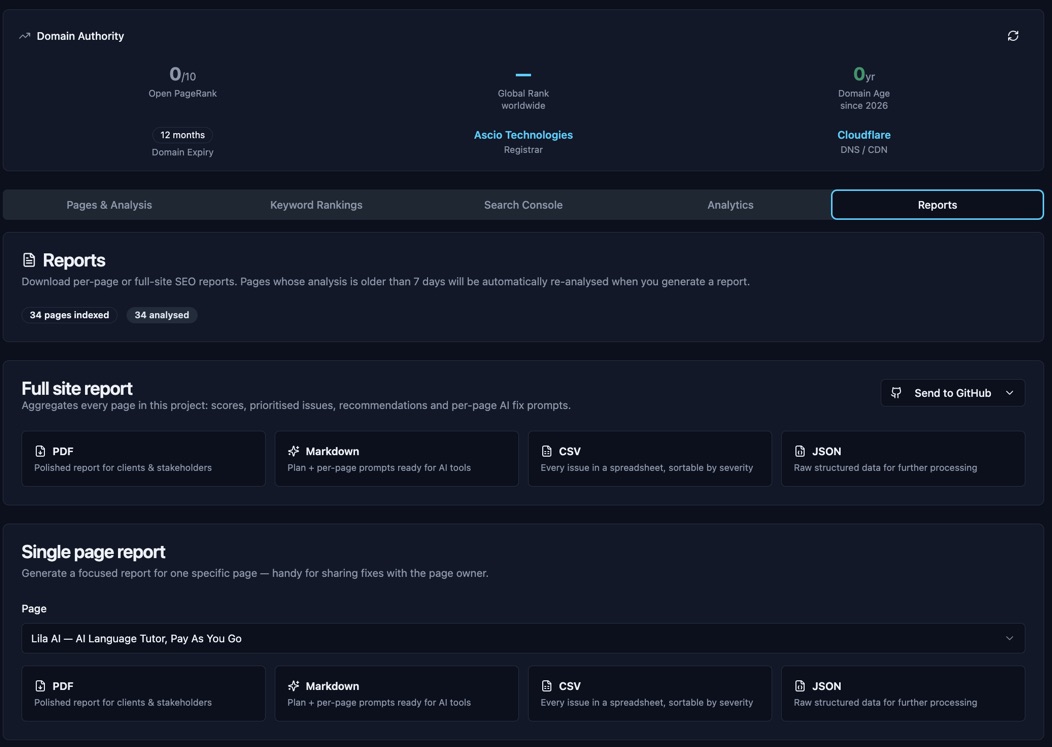Click the 'Open PageRank' label
1052x747 pixels.
[182, 93]
